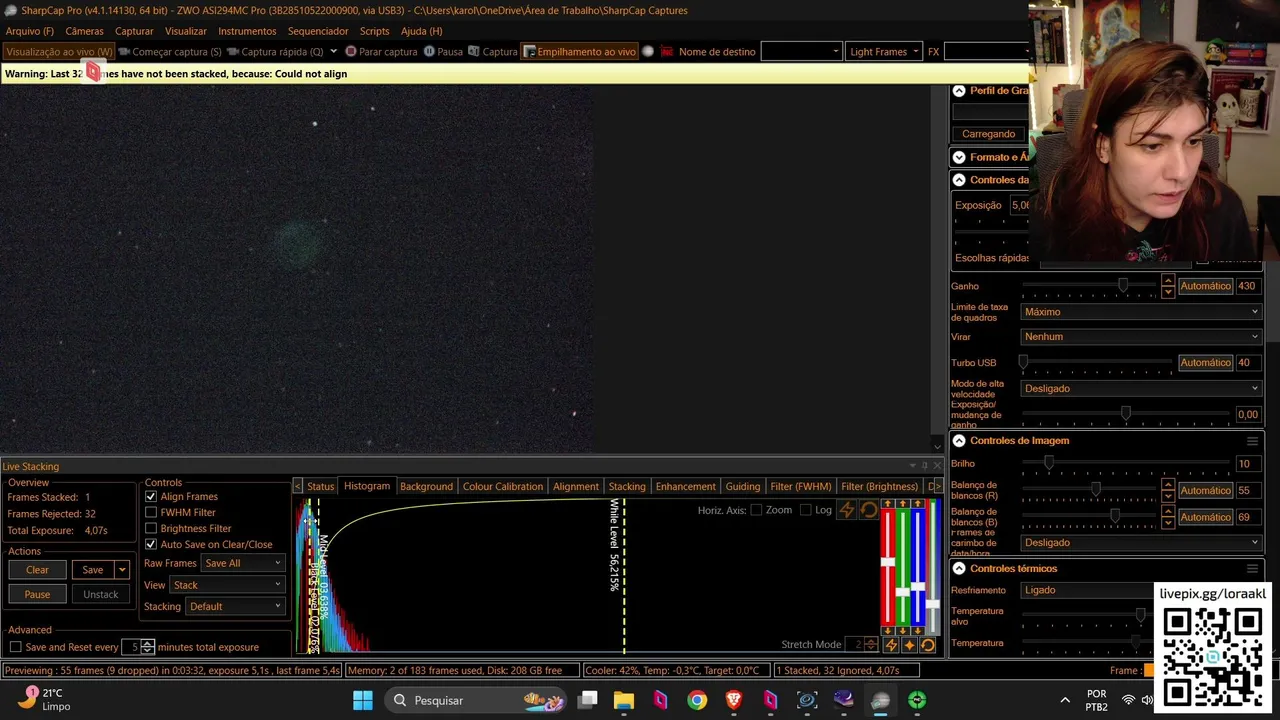Toggle Auto Save on Clear/Close checkbox
1280x720 pixels.
coord(151,545)
